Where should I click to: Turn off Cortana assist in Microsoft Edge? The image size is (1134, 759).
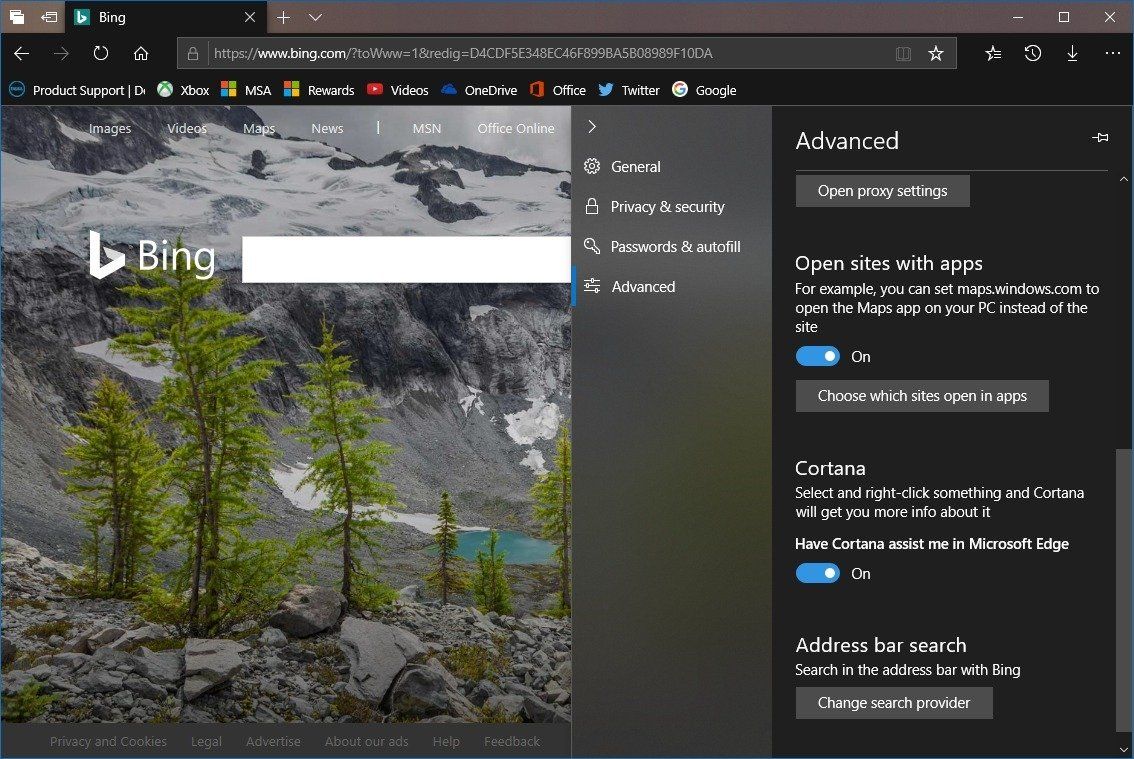pos(817,573)
